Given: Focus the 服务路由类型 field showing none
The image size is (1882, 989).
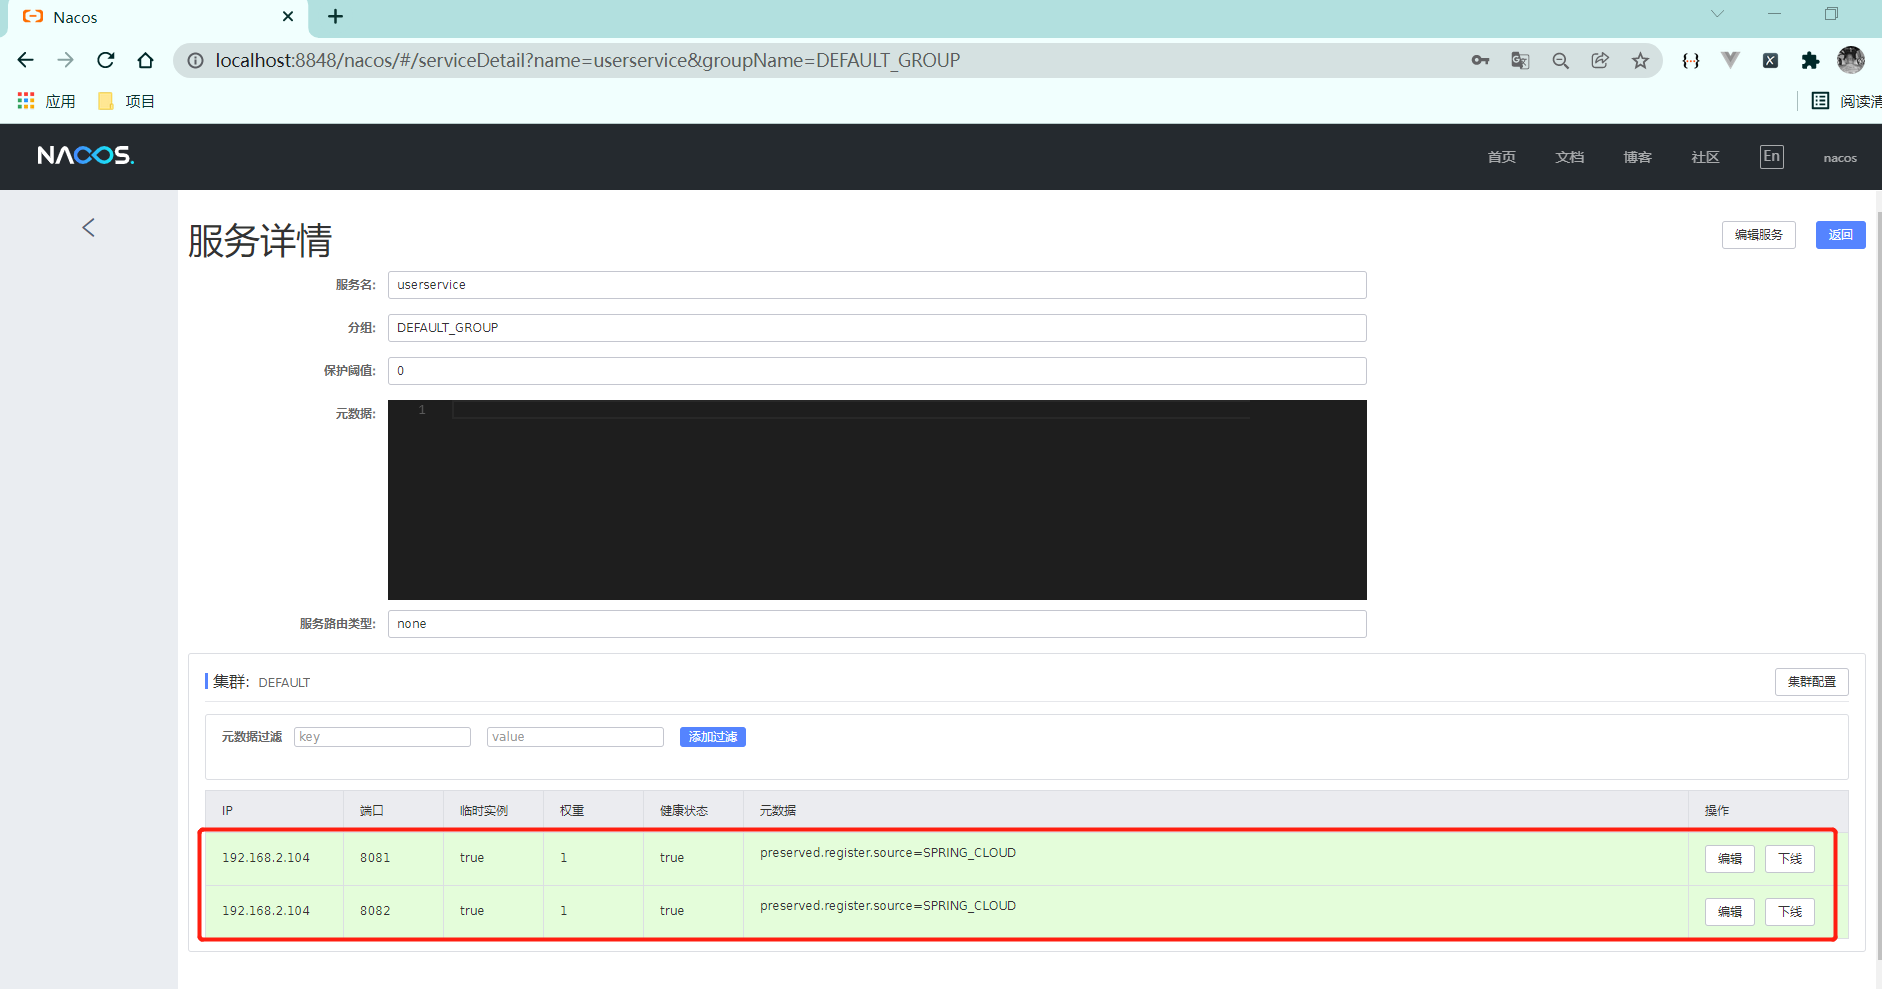Looking at the screenshot, I should point(877,624).
